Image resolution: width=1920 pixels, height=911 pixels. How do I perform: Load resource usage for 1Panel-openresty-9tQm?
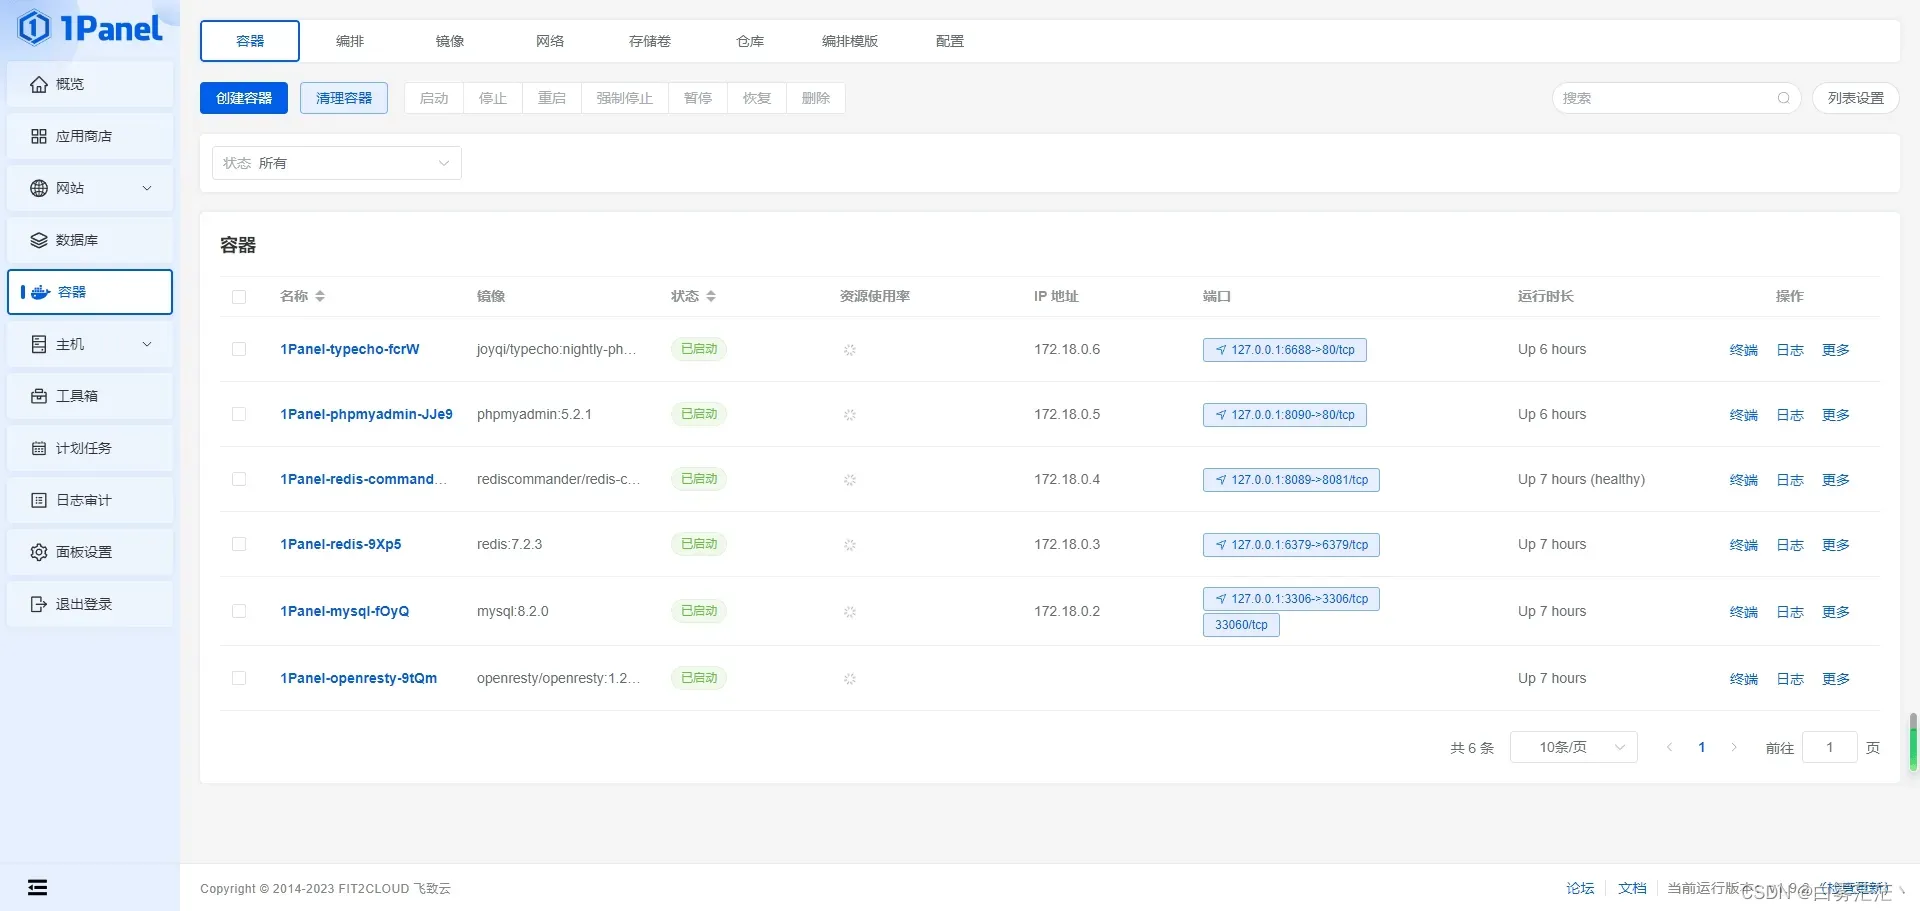click(849, 679)
